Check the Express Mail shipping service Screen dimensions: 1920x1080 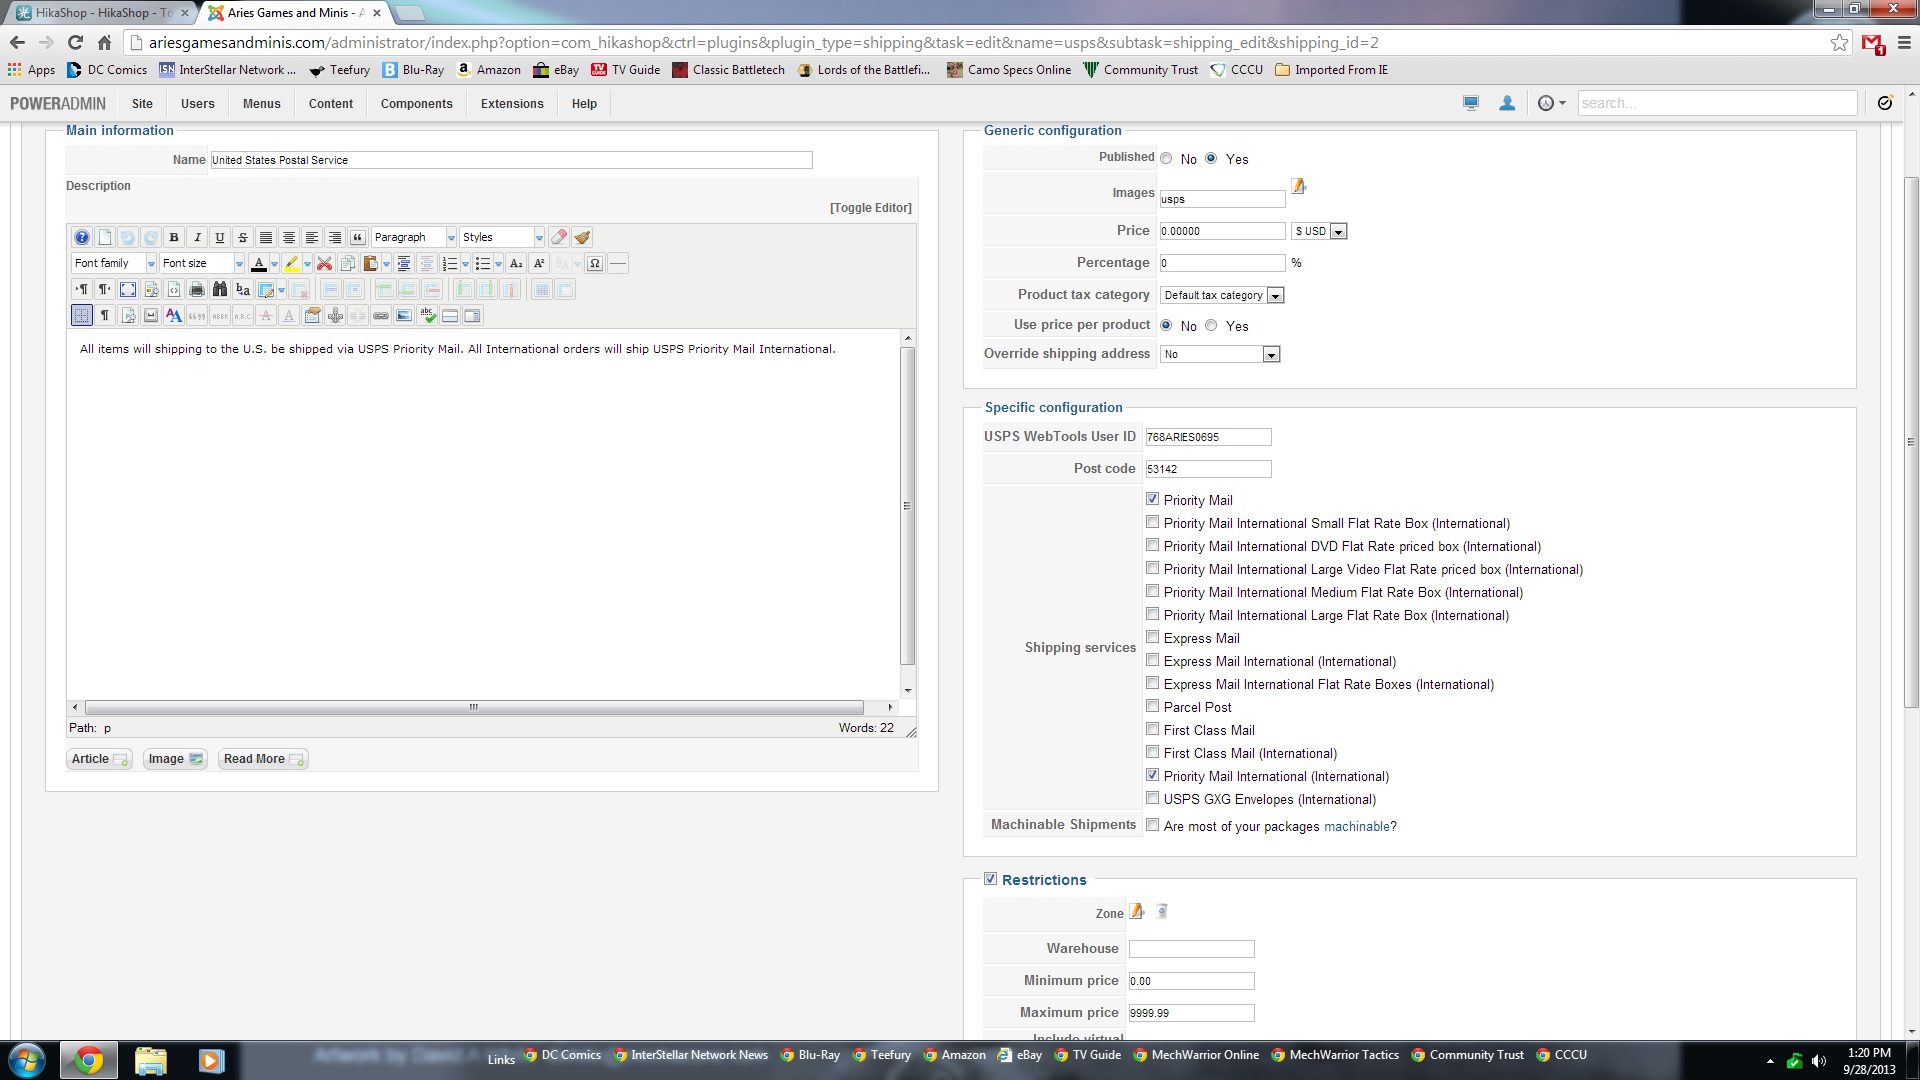click(1153, 637)
